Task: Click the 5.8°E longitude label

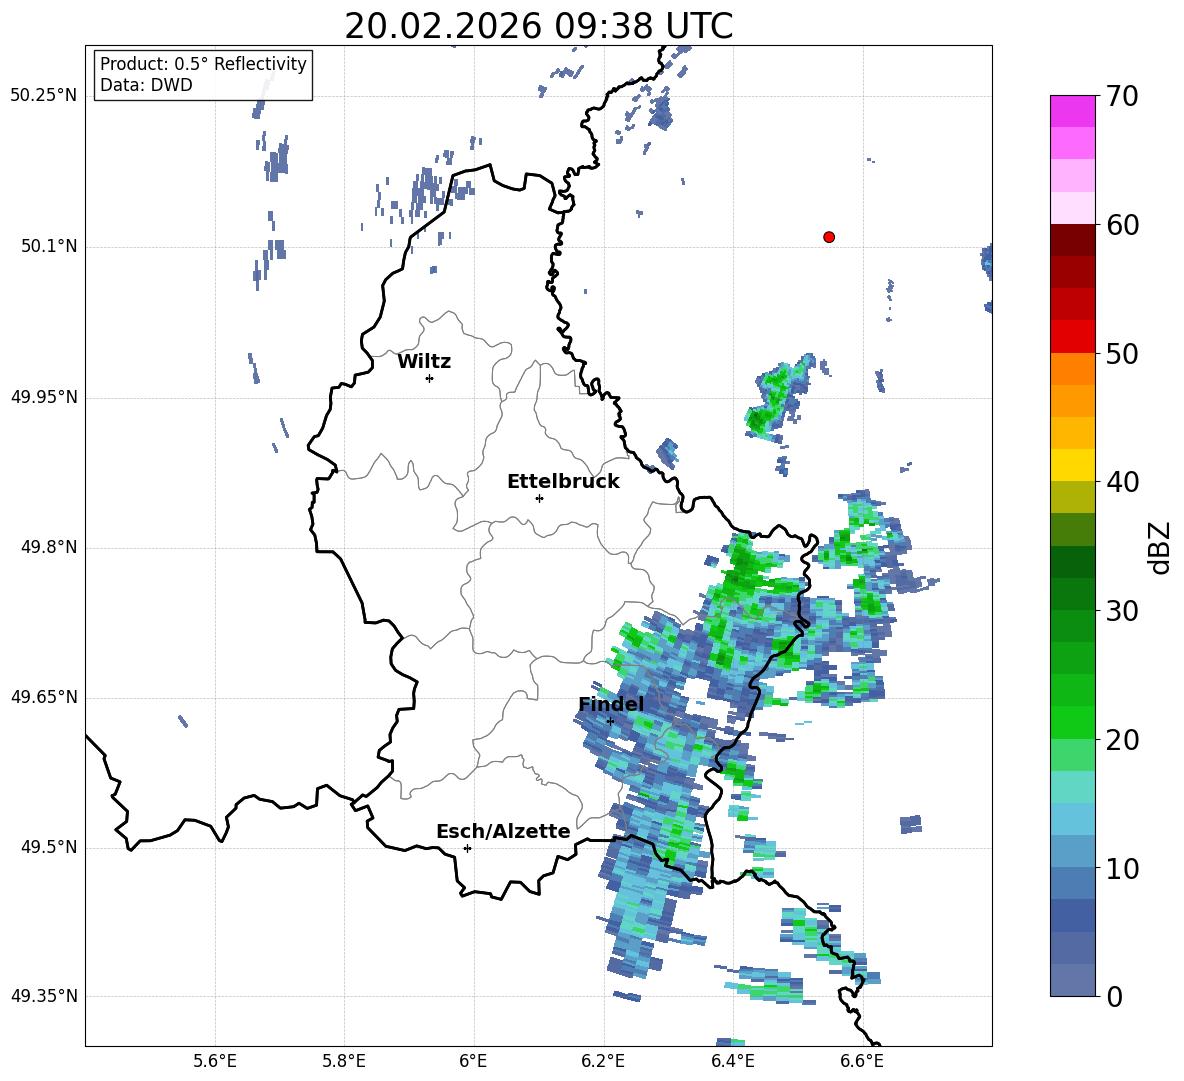Action: point(344,1062)
